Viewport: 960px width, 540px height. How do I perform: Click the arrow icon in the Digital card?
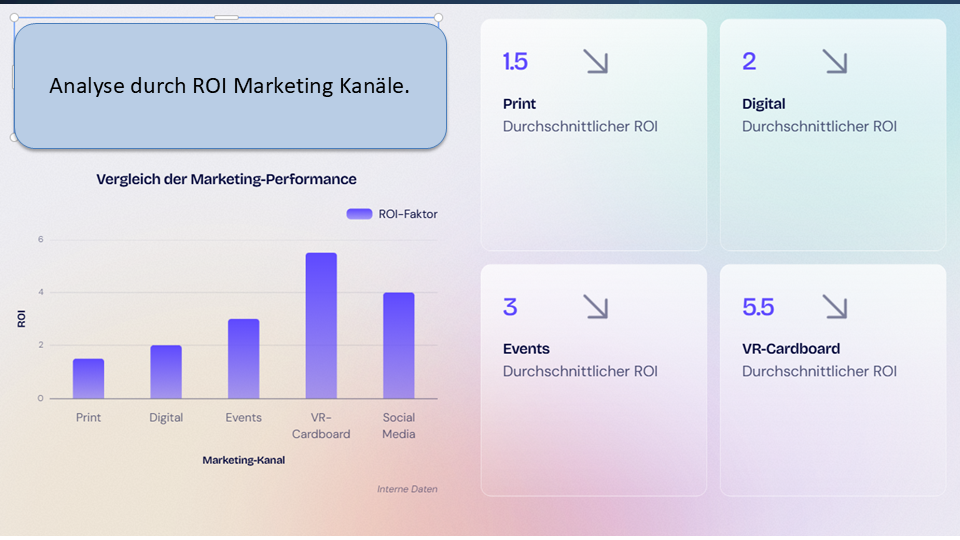click(x=834, y=62)
